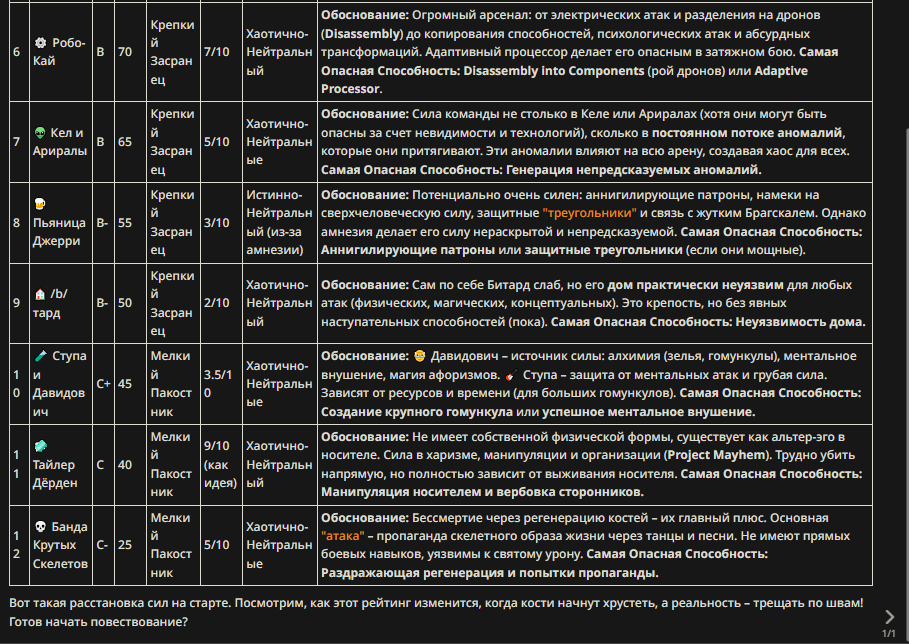909x644 pixels.
Task: Click the house emoji beside /b/тард
Action: pos(39,294)
